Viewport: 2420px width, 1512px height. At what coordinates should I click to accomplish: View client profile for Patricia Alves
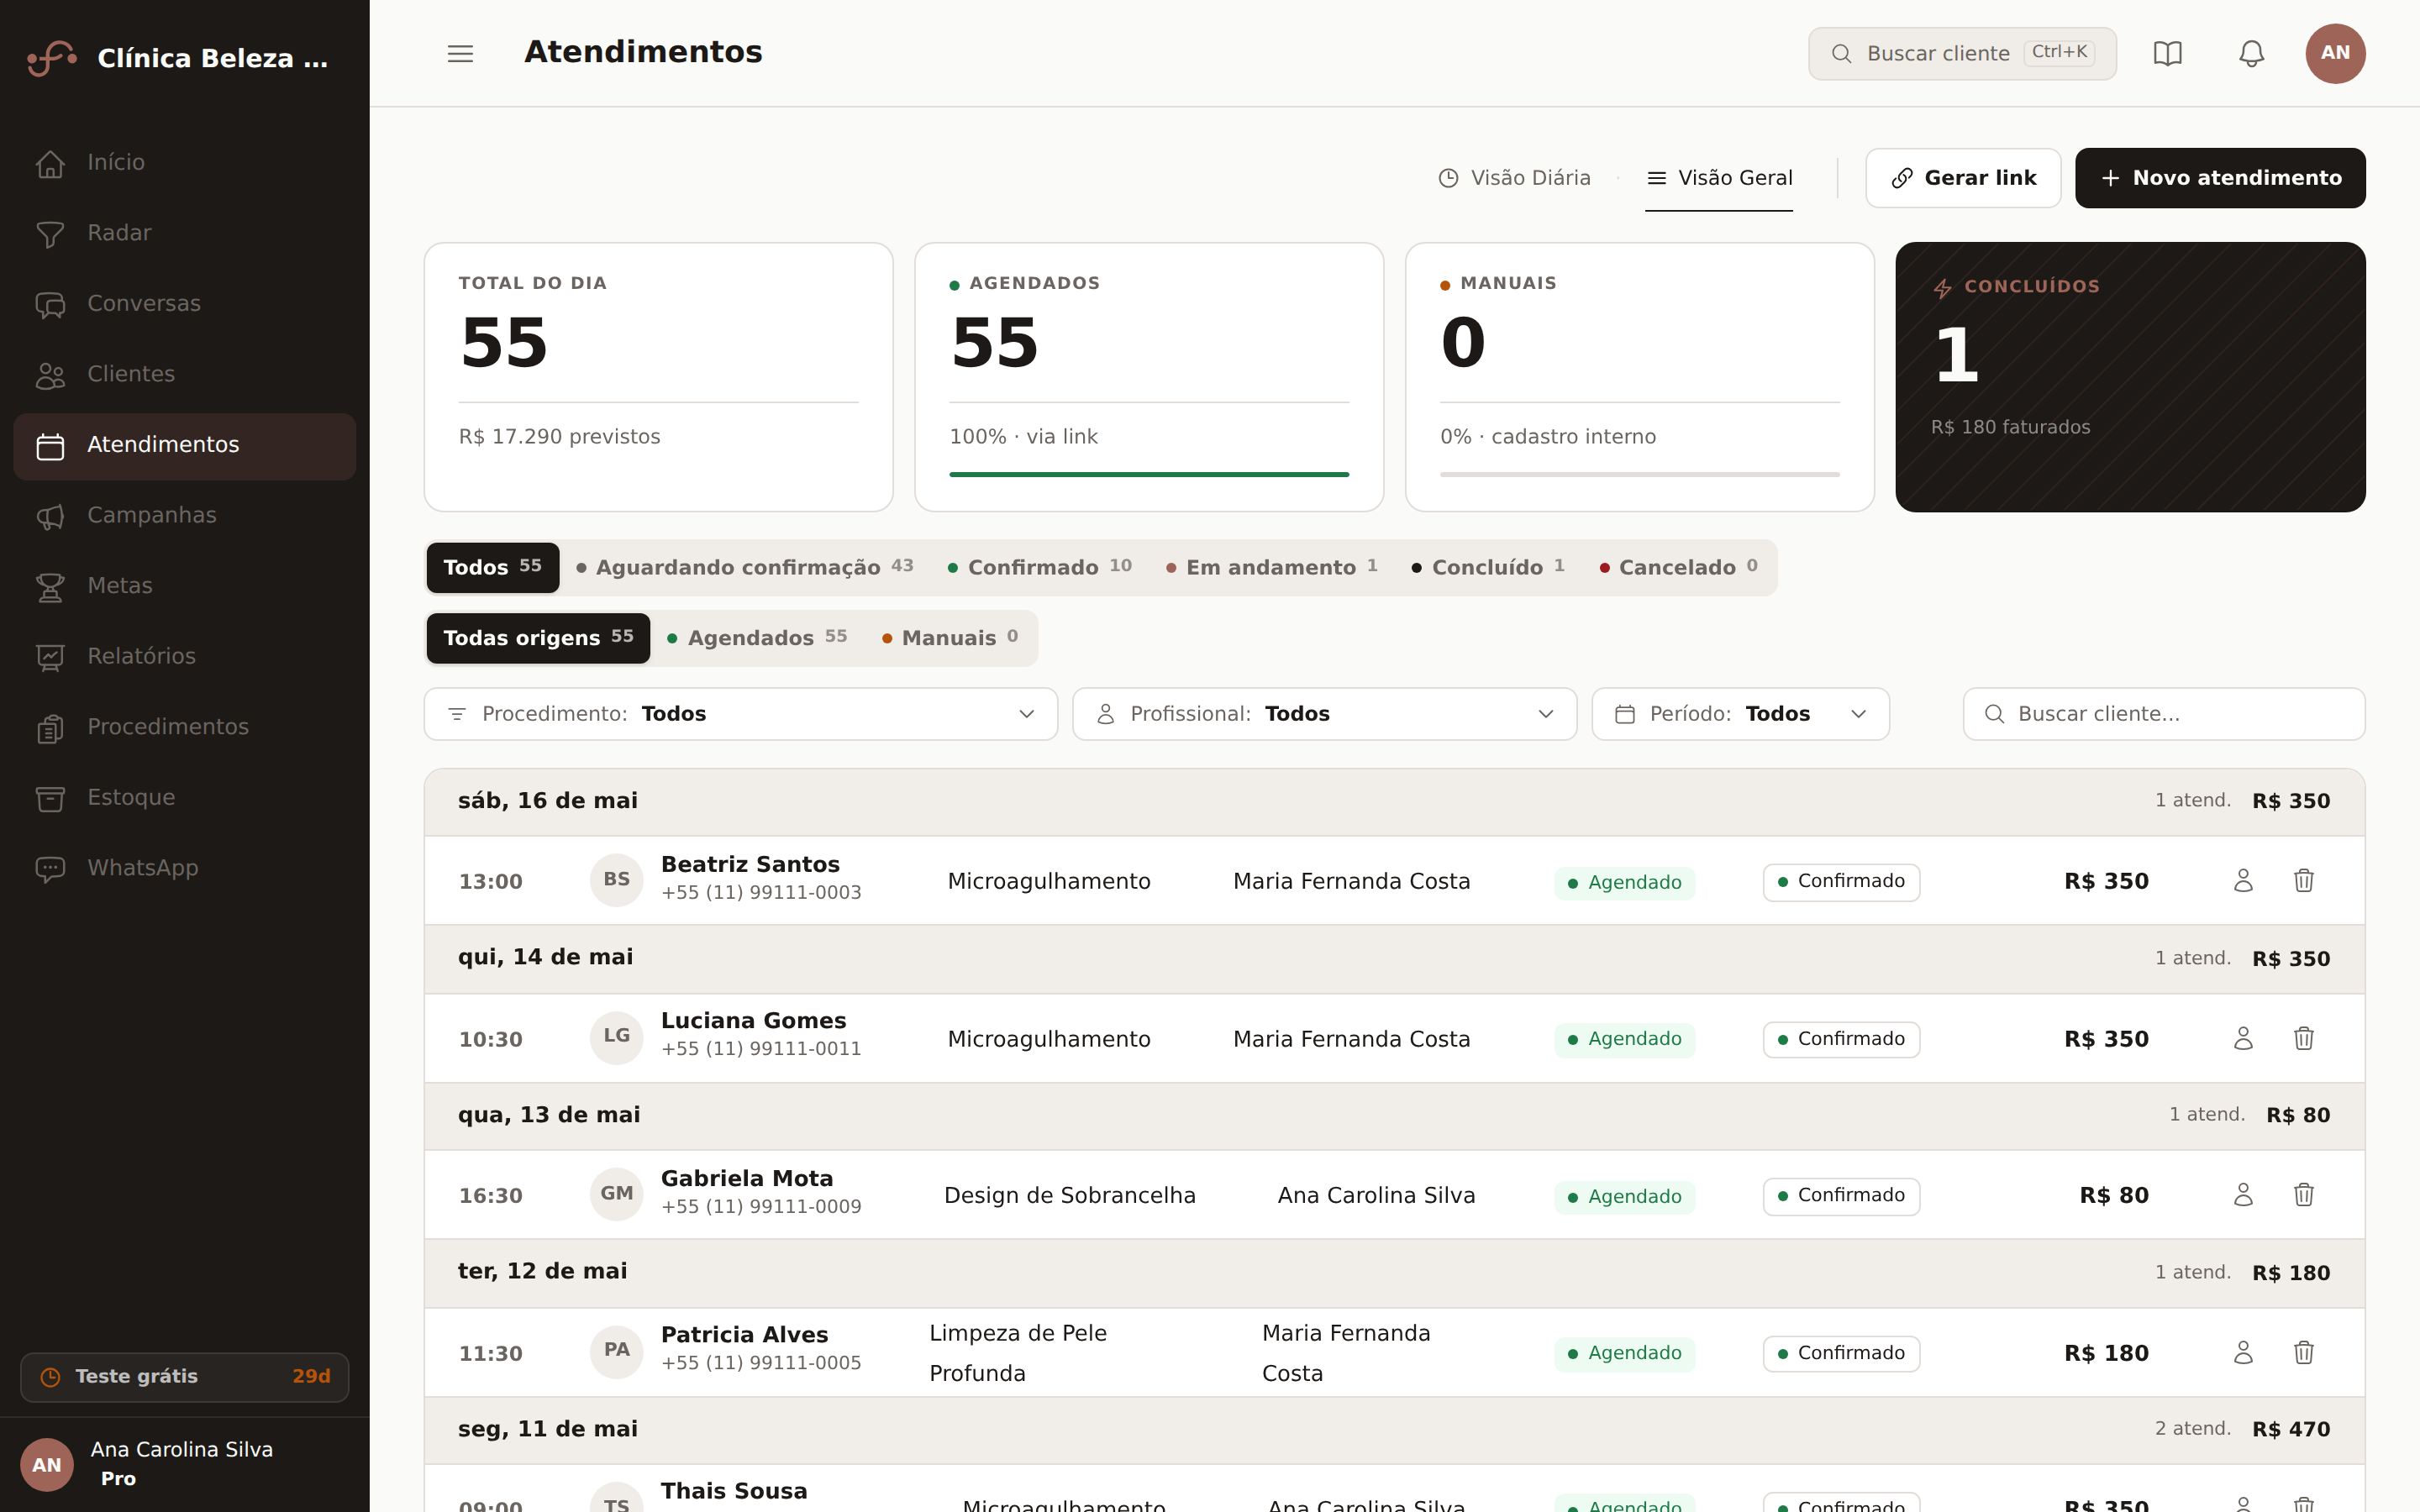2243,1352
